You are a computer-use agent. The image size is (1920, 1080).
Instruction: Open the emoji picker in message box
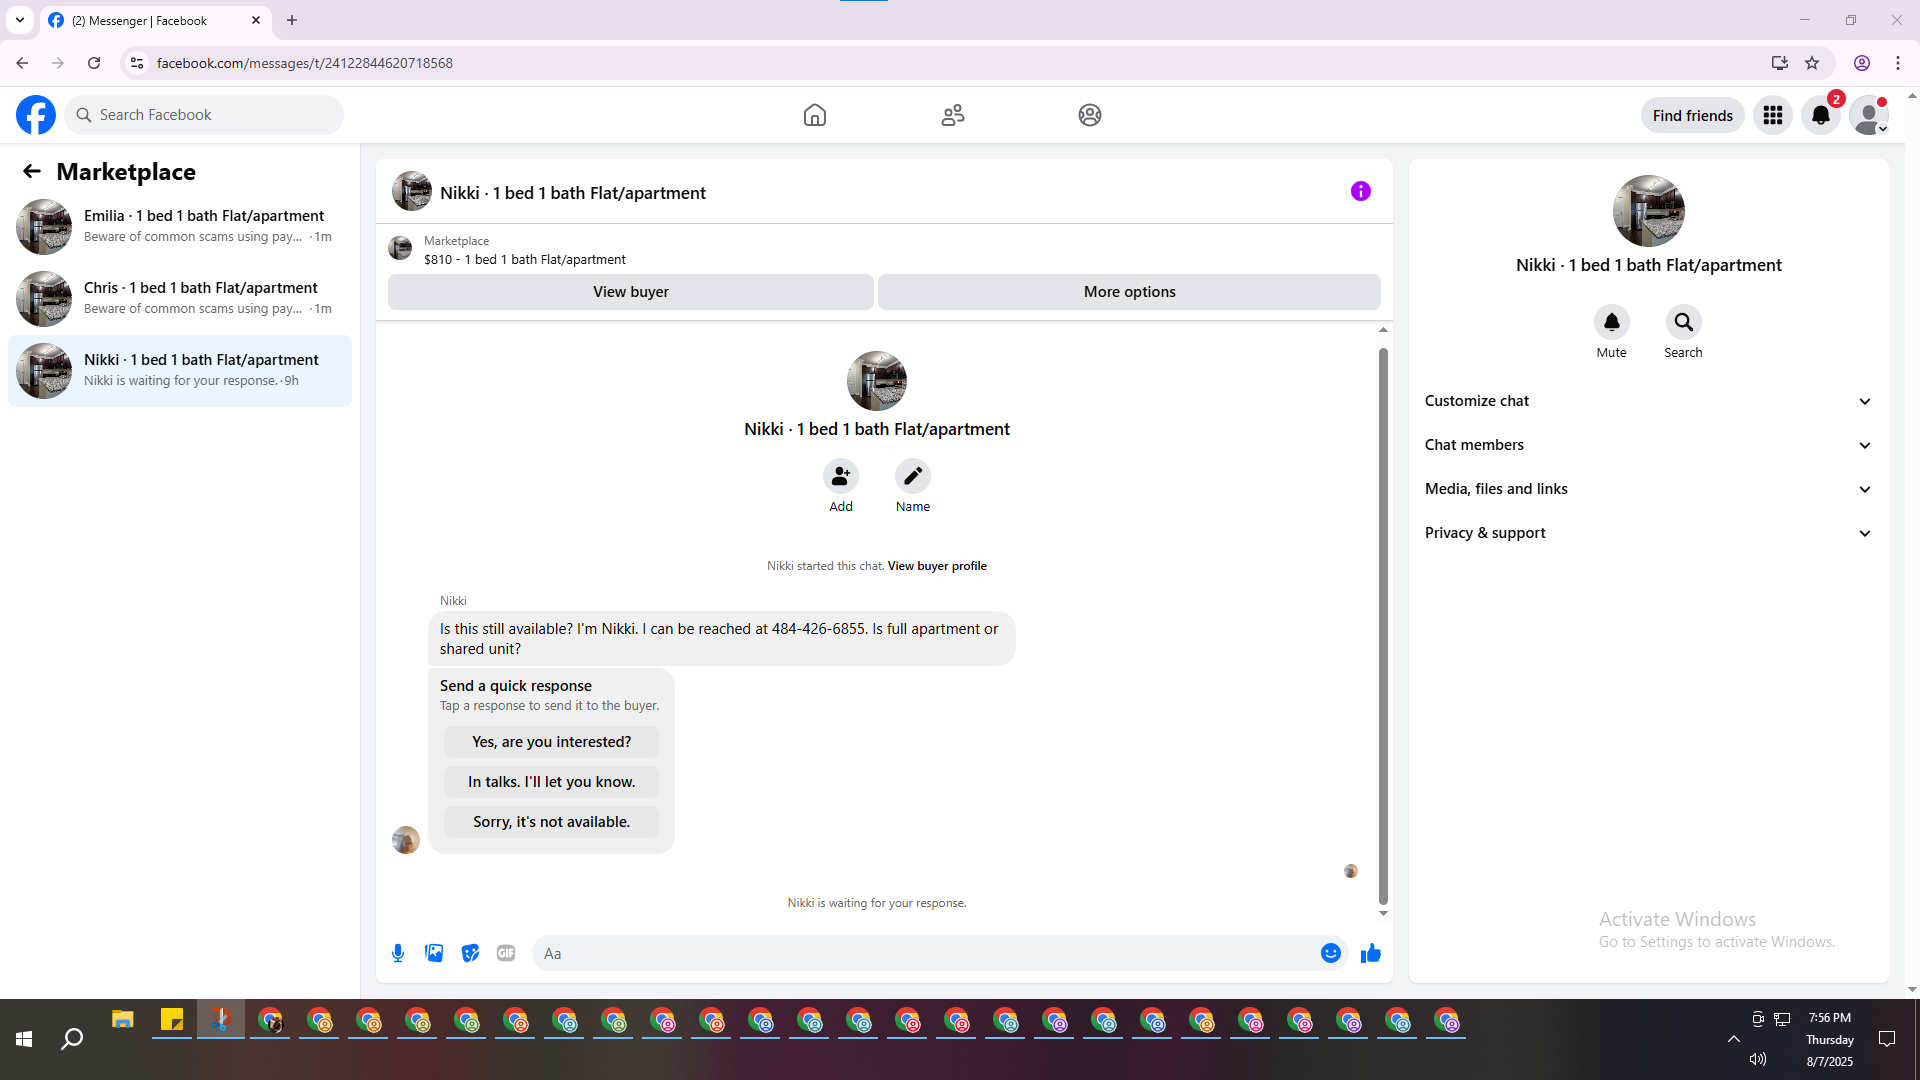pyautogui.click(x=1331, y=953)
